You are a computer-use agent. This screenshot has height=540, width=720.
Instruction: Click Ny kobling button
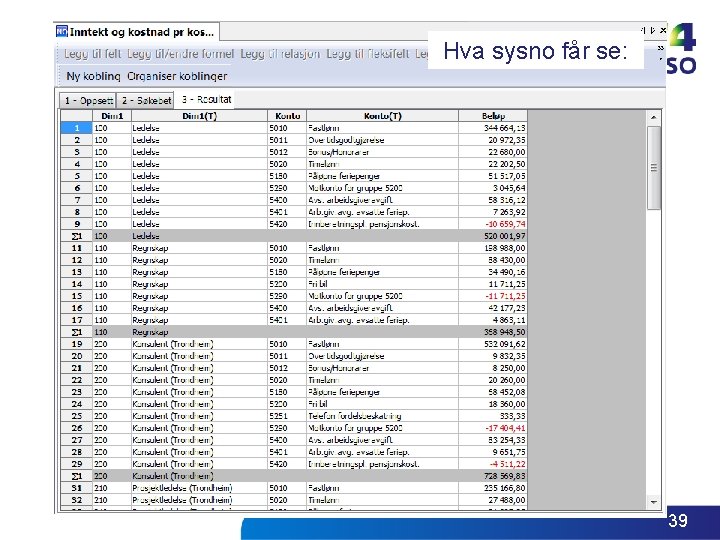pyautogui.click(x=93, y=76)
